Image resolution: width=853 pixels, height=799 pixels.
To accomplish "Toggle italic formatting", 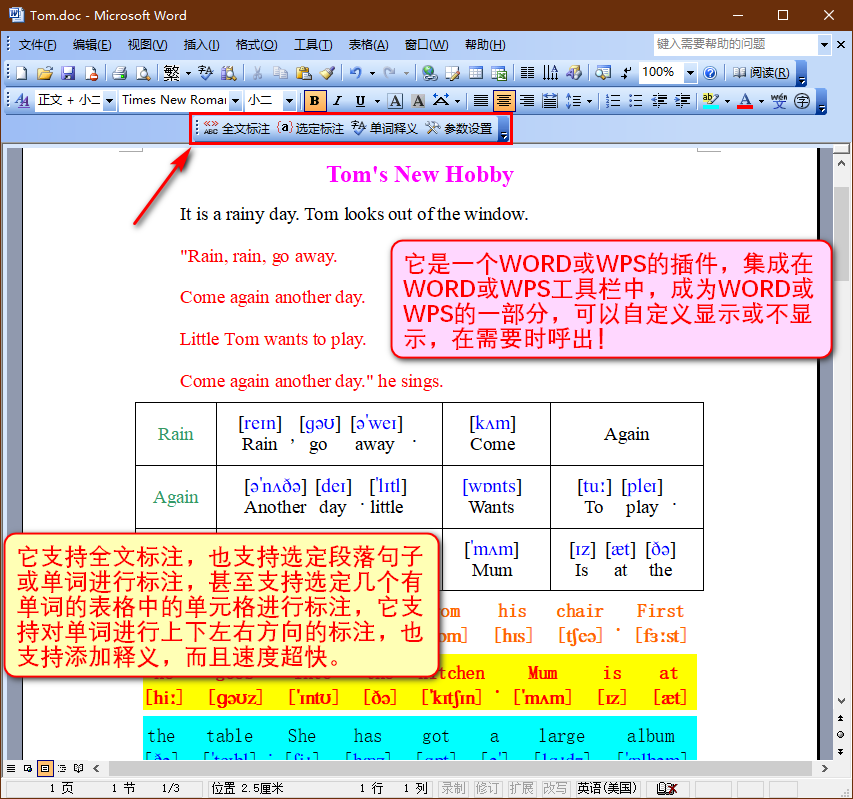I will (x=337, y=101).
